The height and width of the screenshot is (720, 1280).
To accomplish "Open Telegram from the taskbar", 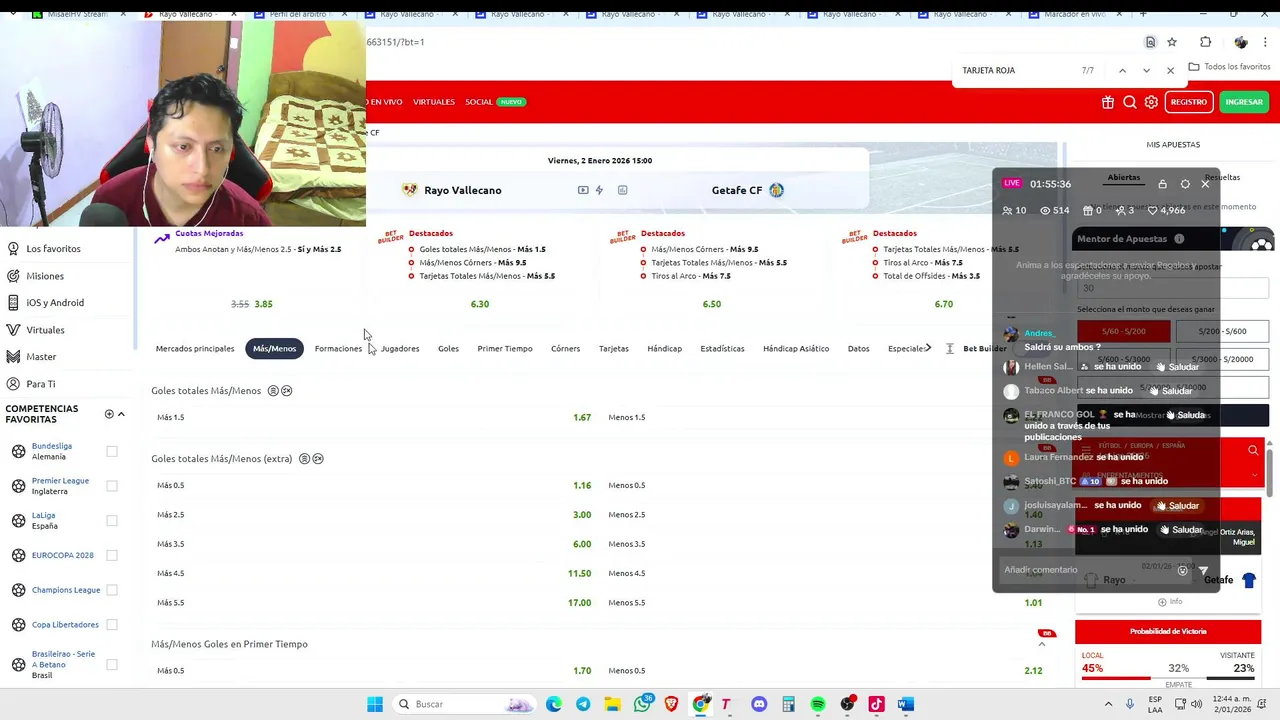I will tap(583, 704).
